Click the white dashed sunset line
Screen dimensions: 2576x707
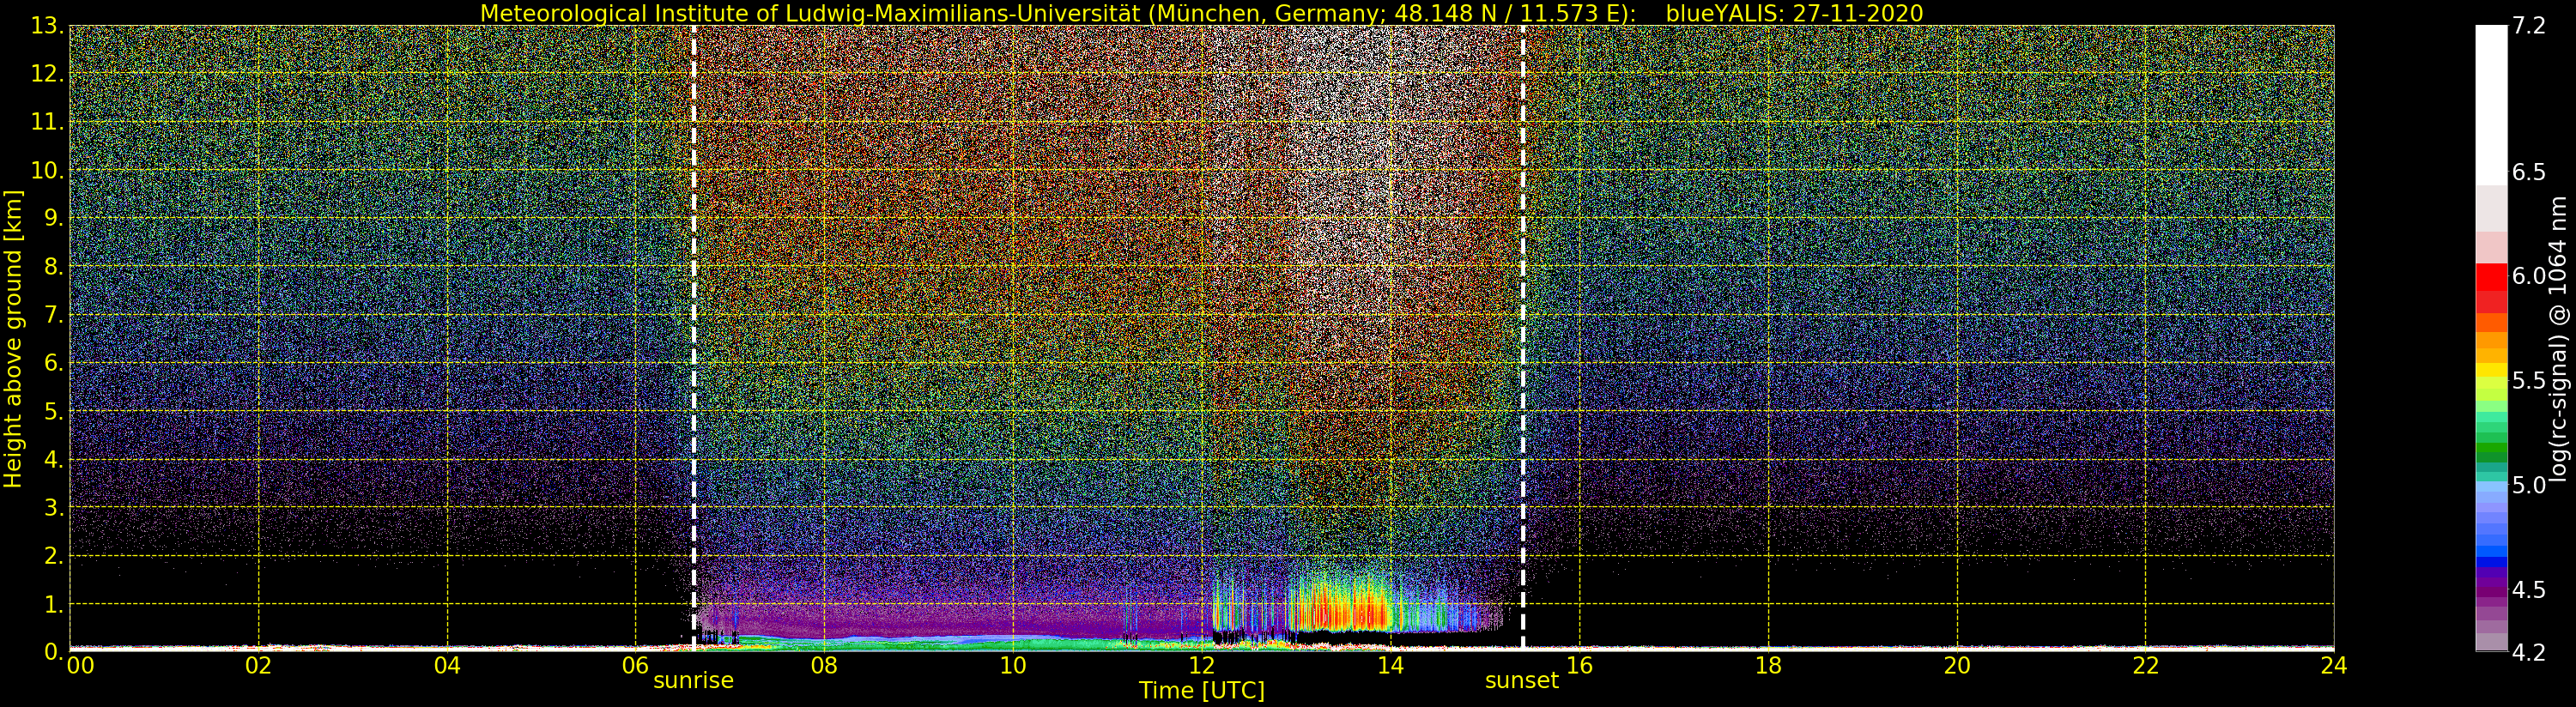(x=1522, y=337)
